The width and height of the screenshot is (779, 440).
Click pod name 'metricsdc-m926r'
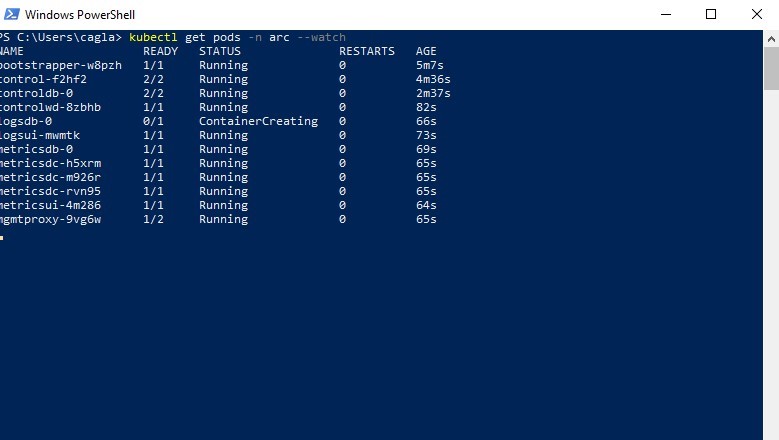tap(50, 177)
